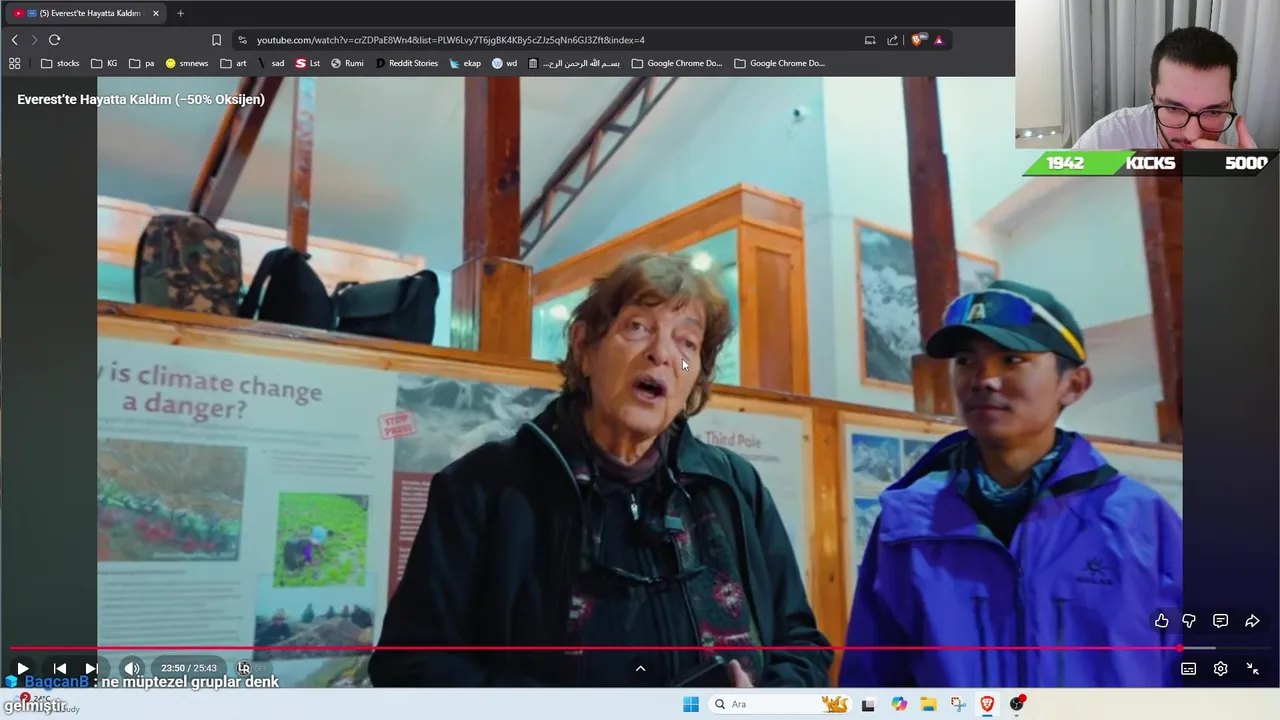
Task: Open the site settings icon in address bar
Action: [242, 40]
